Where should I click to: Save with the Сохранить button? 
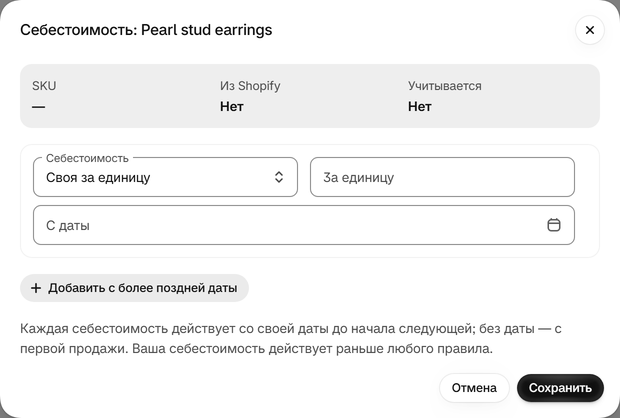[560, 388]
